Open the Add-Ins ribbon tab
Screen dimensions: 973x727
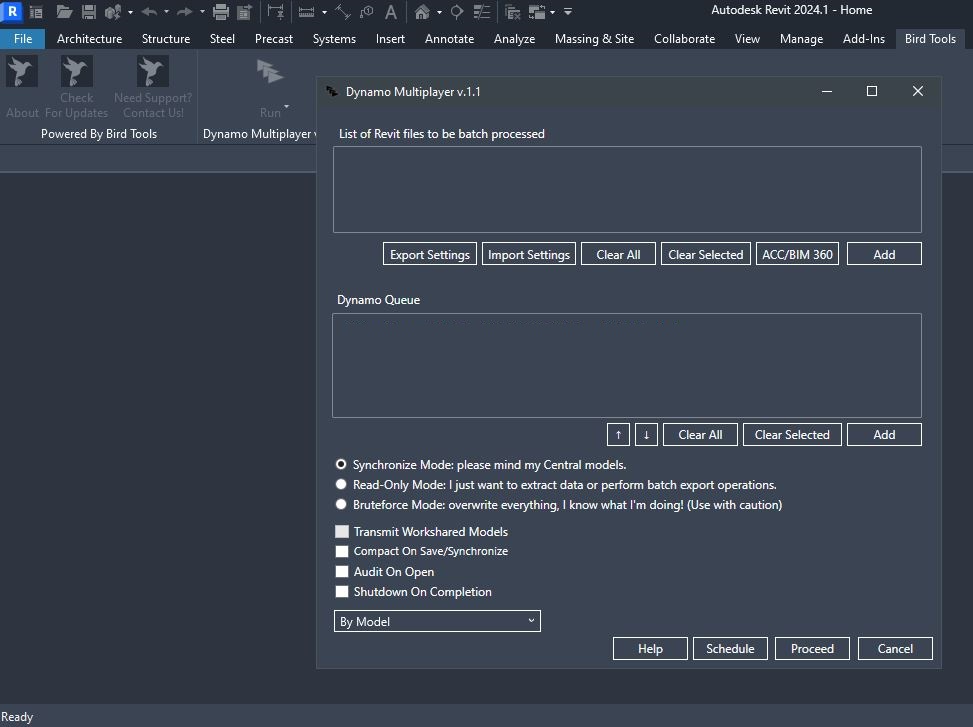[863, 39]
